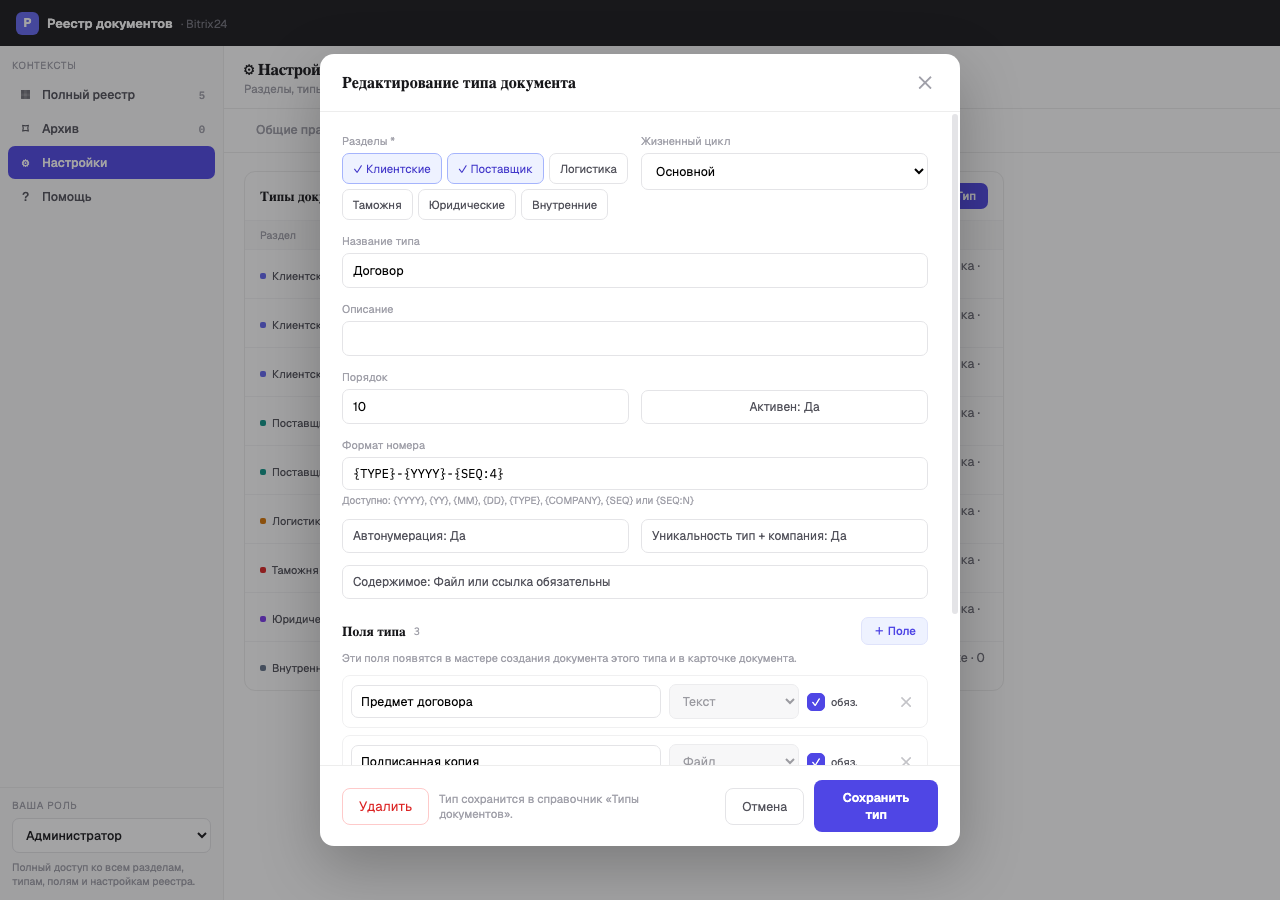Open the Жизненный цикл dropdown

[784, 171]
